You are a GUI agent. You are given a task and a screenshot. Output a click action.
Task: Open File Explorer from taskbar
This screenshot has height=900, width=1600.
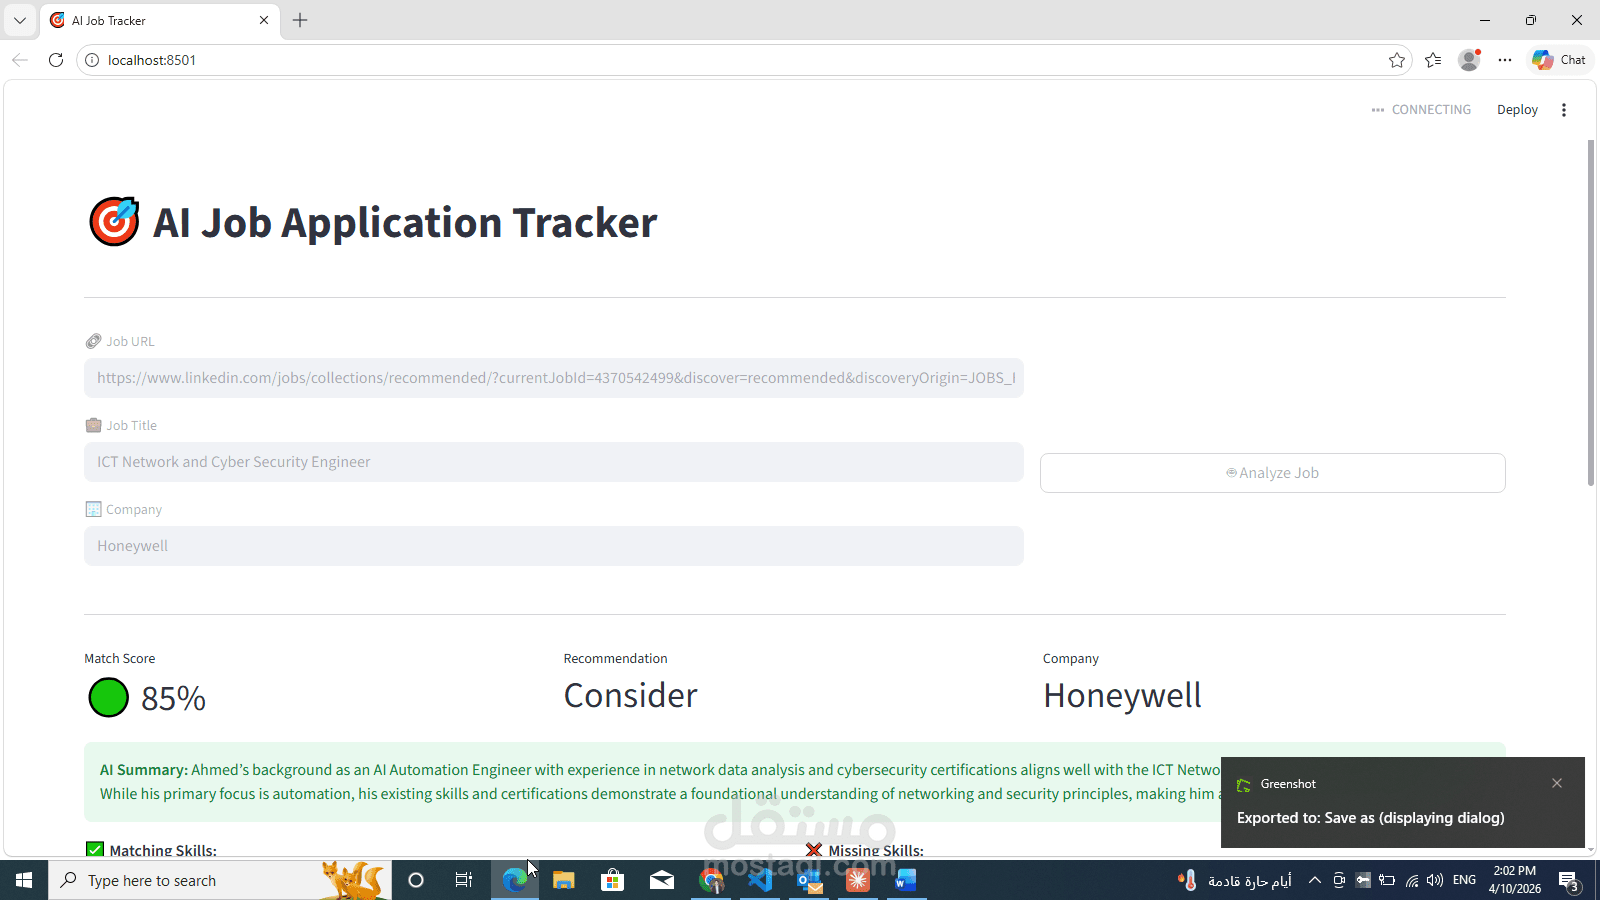[564, 880]
